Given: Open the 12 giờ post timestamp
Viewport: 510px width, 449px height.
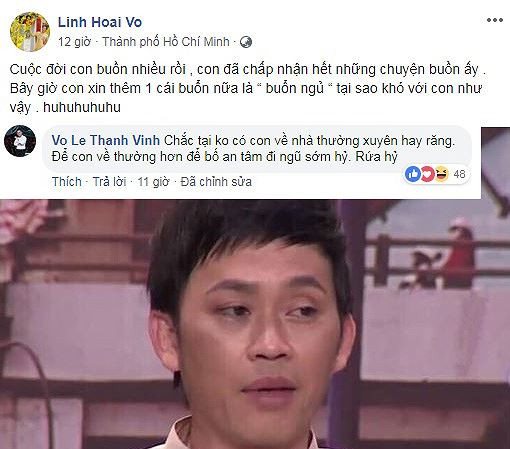Looking at the screenshot, I should point(74,42).
